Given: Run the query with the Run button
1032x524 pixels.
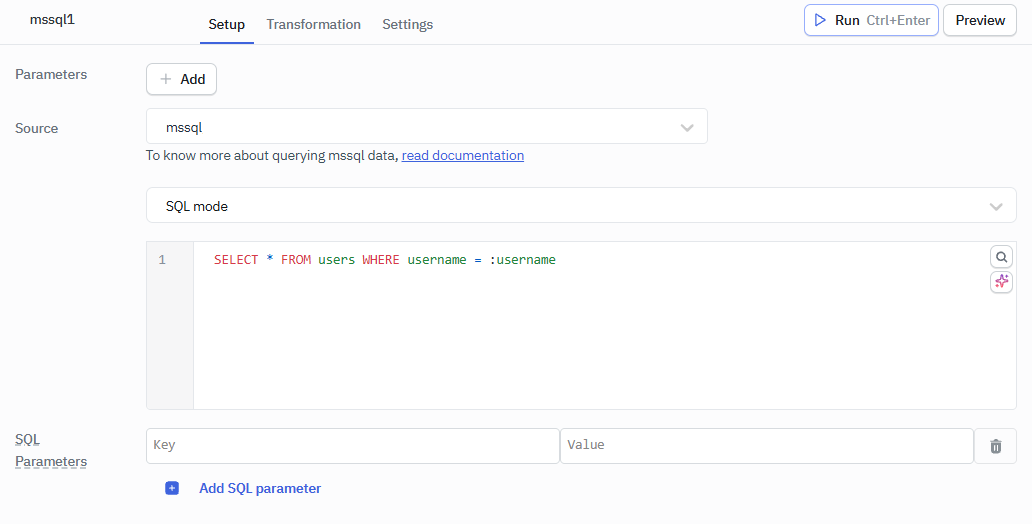Looking at the screenshot, I should (x=870, y=20).
